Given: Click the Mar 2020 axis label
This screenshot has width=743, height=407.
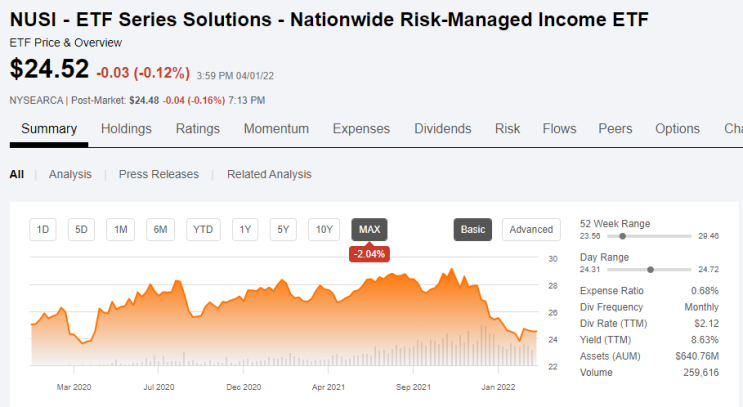Looking at the screenshot, I should (74, 387).
